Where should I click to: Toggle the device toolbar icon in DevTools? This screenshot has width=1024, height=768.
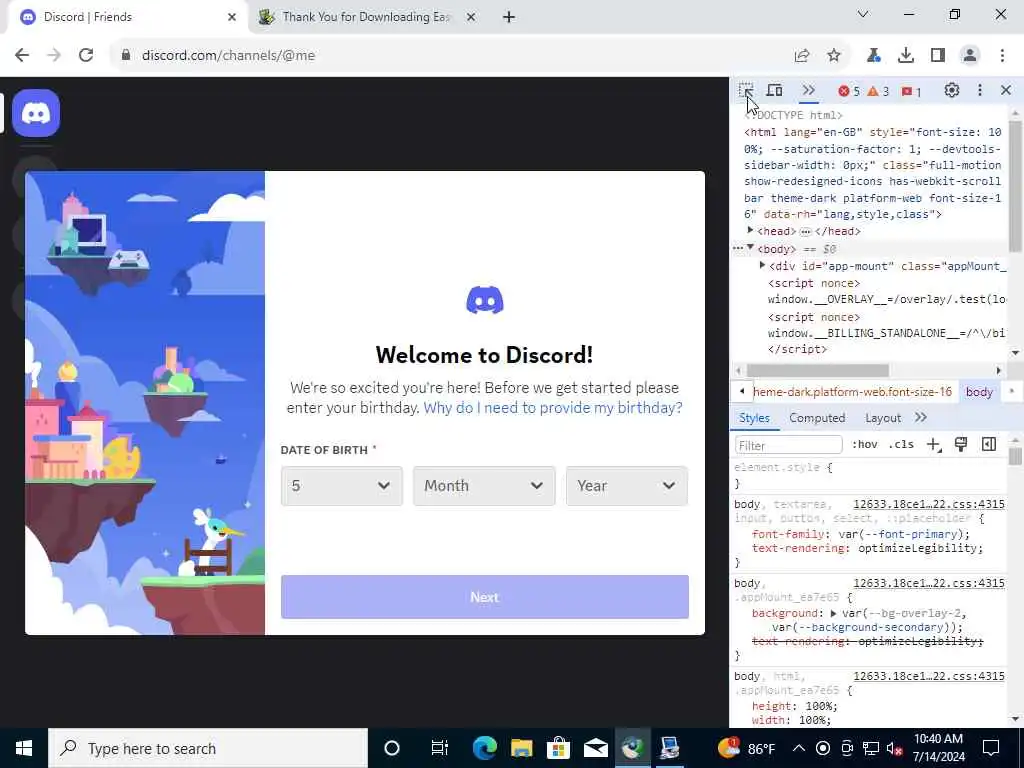pyautogui.click(x=775, y=90)
